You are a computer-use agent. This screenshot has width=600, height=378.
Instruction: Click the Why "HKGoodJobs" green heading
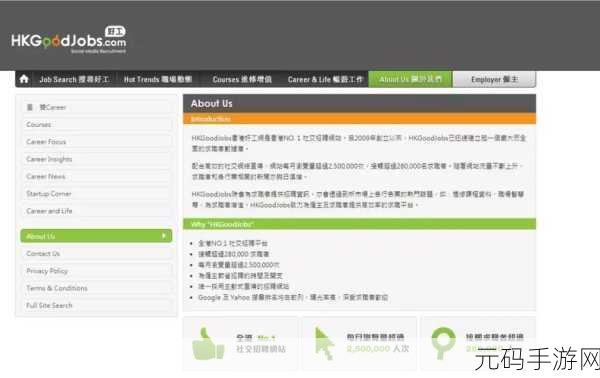tap(222, 224)
